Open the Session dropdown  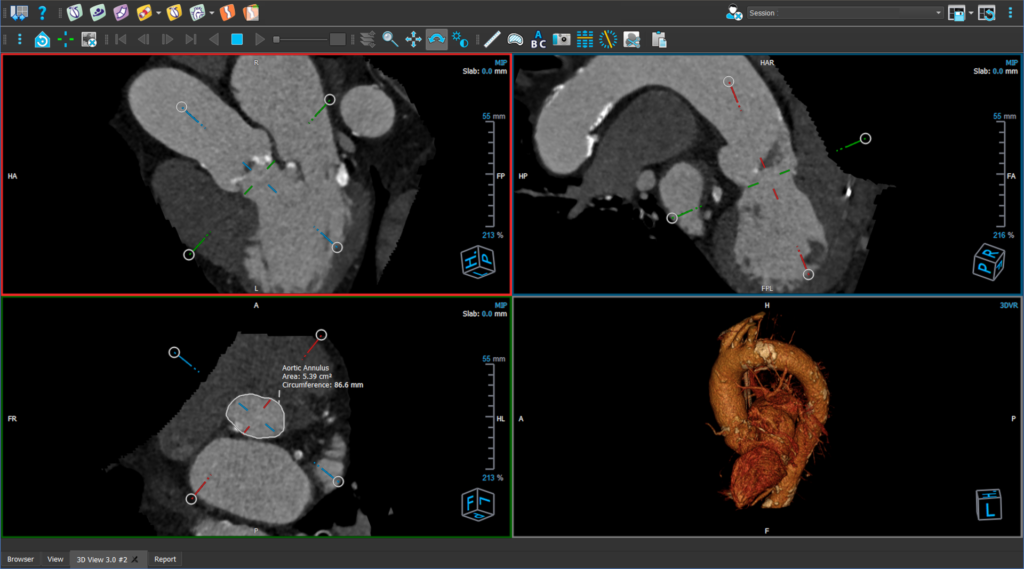tap(845, 13)
